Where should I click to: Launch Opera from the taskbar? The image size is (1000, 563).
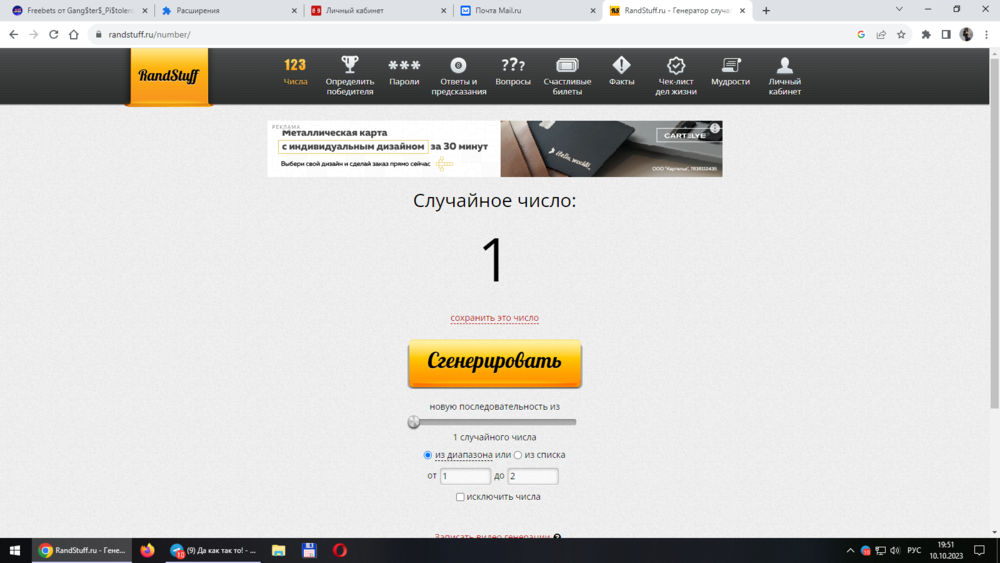point(340,550)
